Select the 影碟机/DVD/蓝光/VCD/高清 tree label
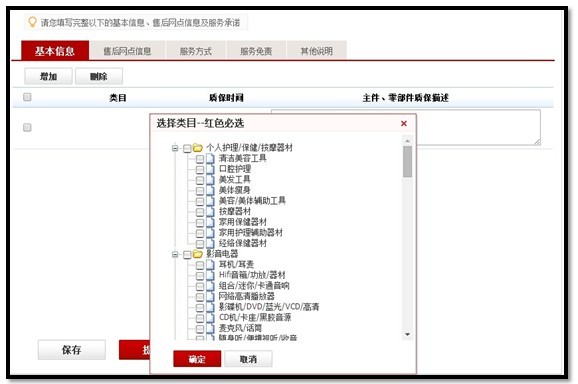 pyautogui.click(x=269, y=307)
